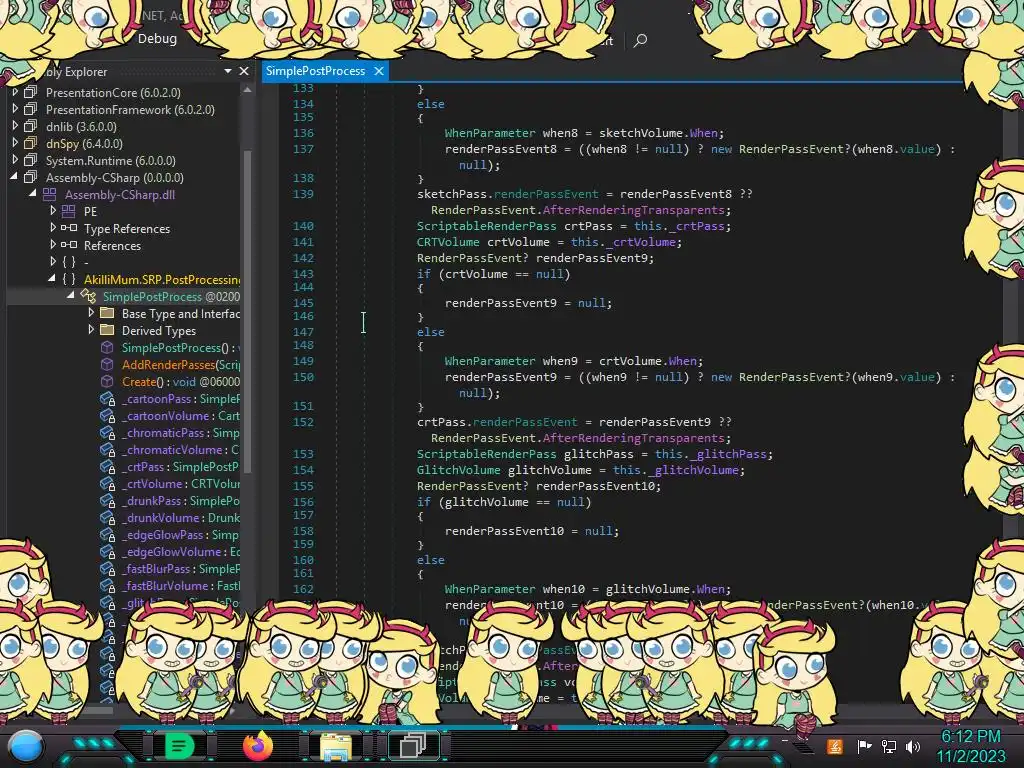Click the Action Center flag tray icon

tap(864, 746)
